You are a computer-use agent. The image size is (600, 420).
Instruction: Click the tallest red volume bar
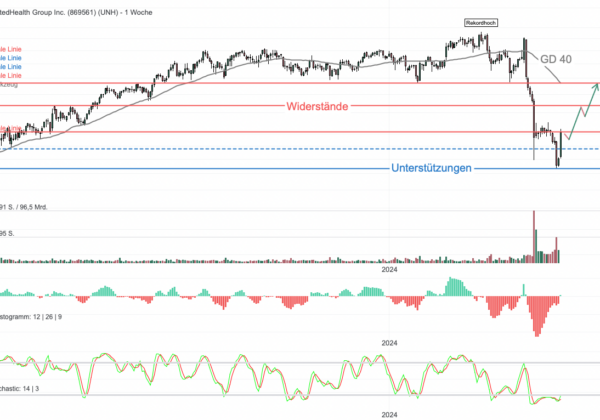click(x=534, y=236)
